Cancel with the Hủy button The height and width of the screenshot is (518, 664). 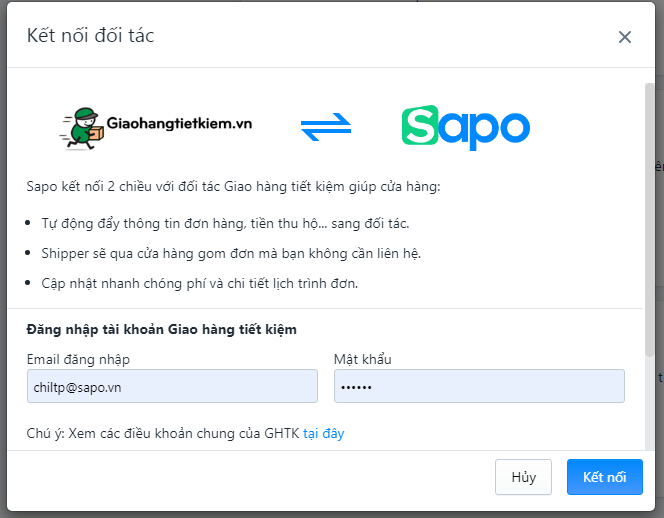[x=523, y=477]
